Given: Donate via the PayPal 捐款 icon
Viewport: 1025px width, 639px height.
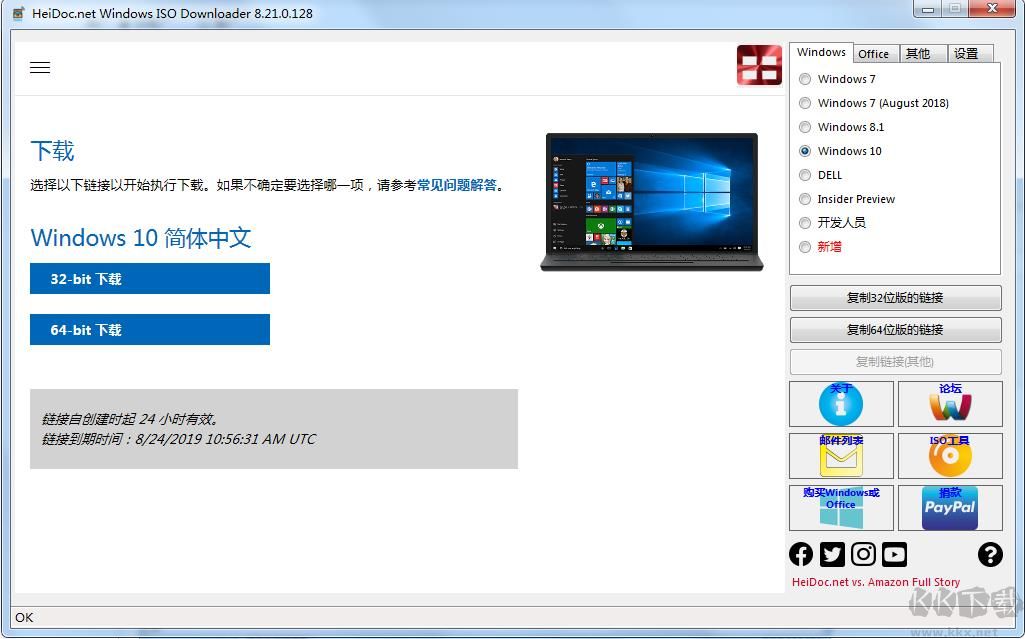Looking at the screenshot, I should coord(949,508).
